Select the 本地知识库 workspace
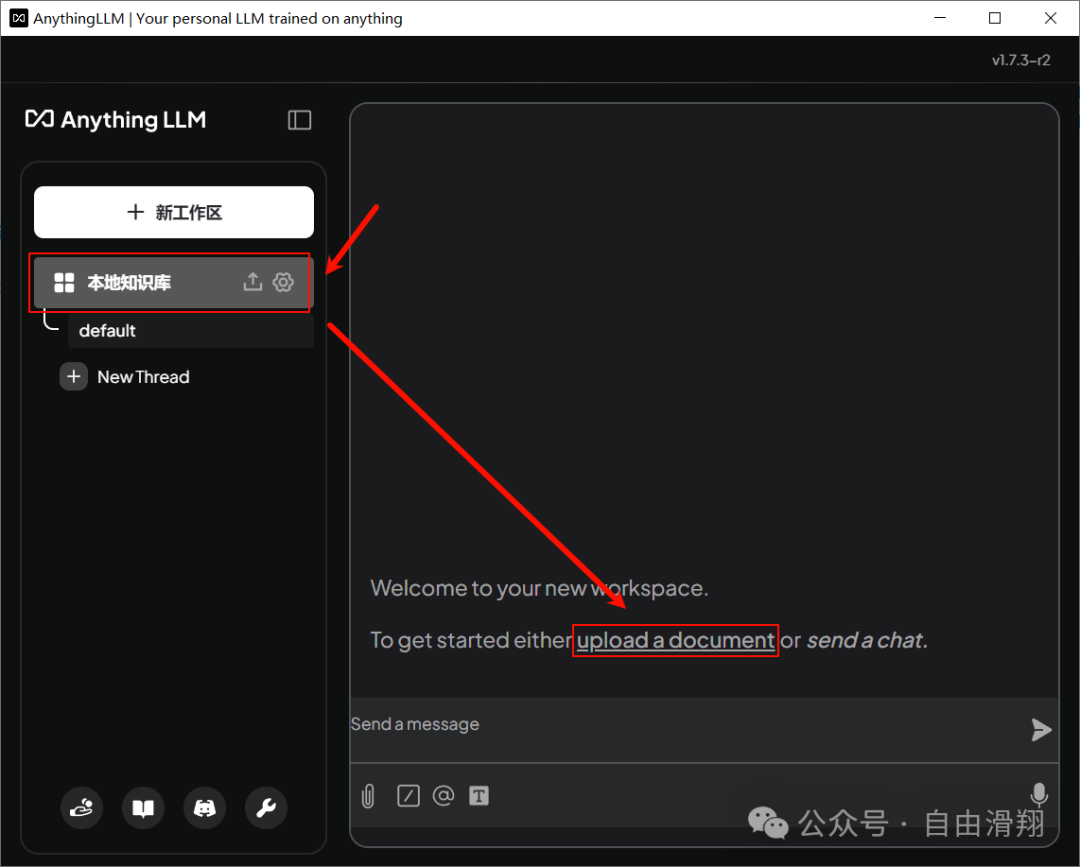 (x=174, y=282)
